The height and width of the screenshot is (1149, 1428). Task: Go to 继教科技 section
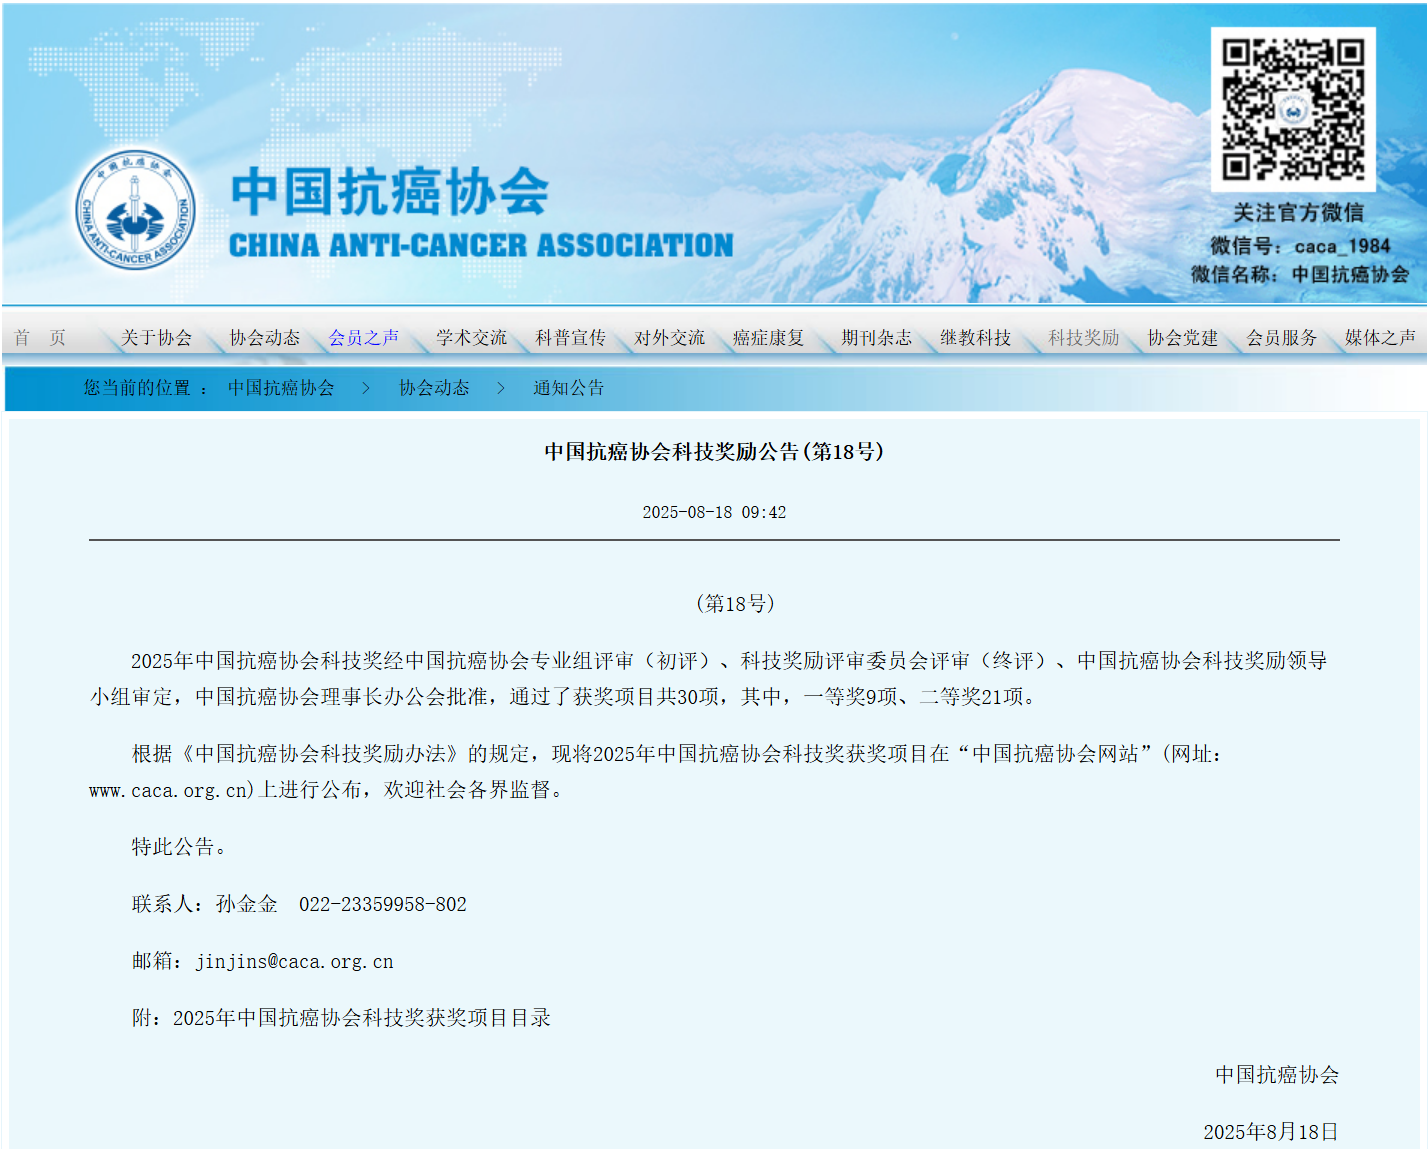(975, 338)
